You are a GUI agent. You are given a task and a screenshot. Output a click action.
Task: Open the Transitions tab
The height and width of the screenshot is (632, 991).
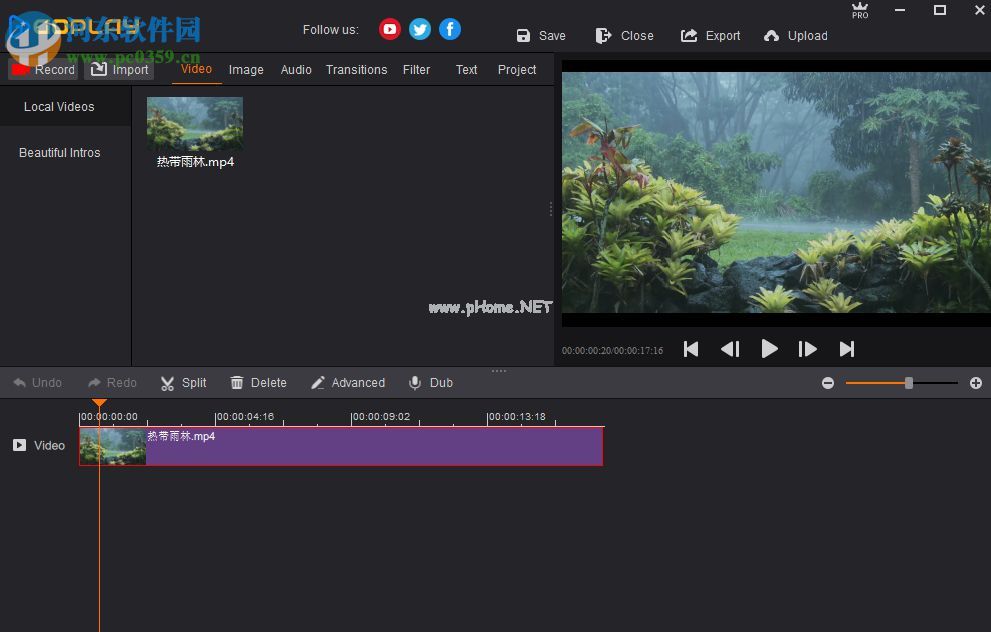tap(356, 70)
